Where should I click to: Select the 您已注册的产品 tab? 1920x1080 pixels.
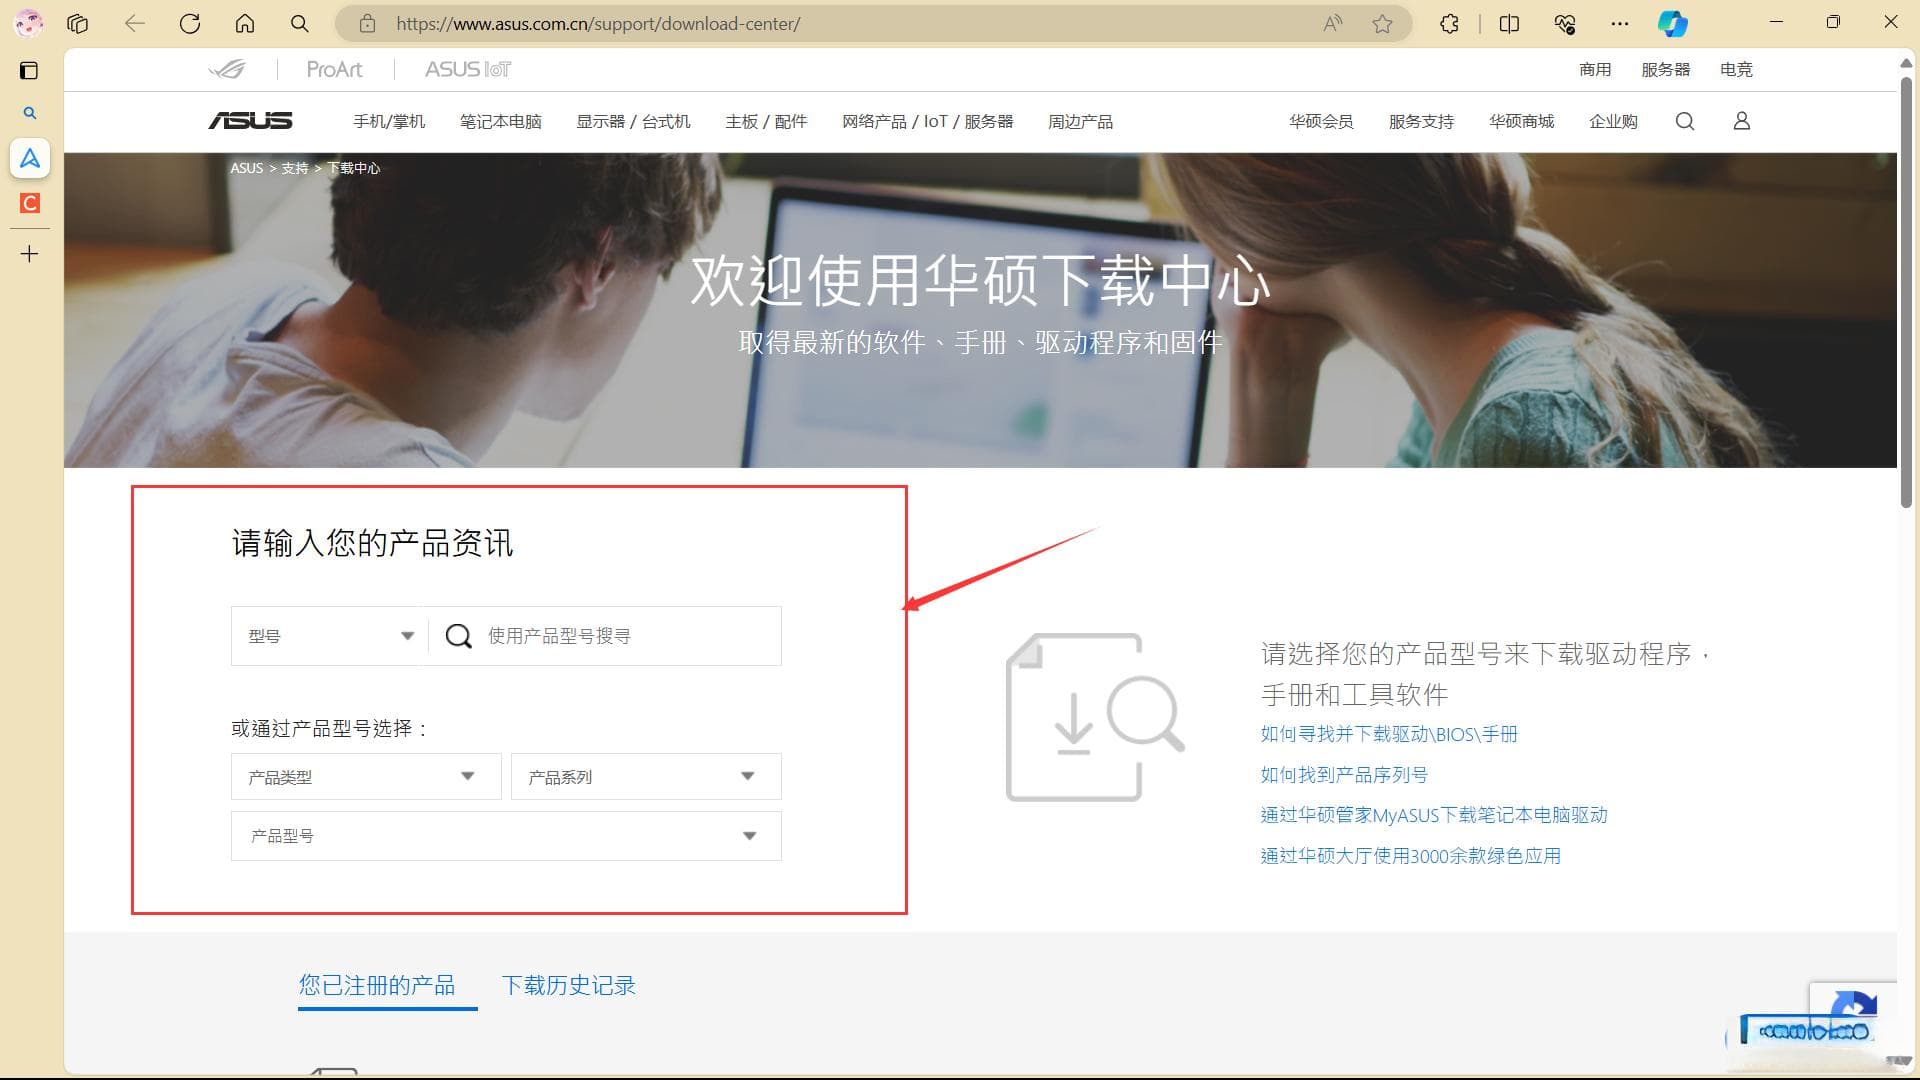pyautogui.click(x=377, y=986)
